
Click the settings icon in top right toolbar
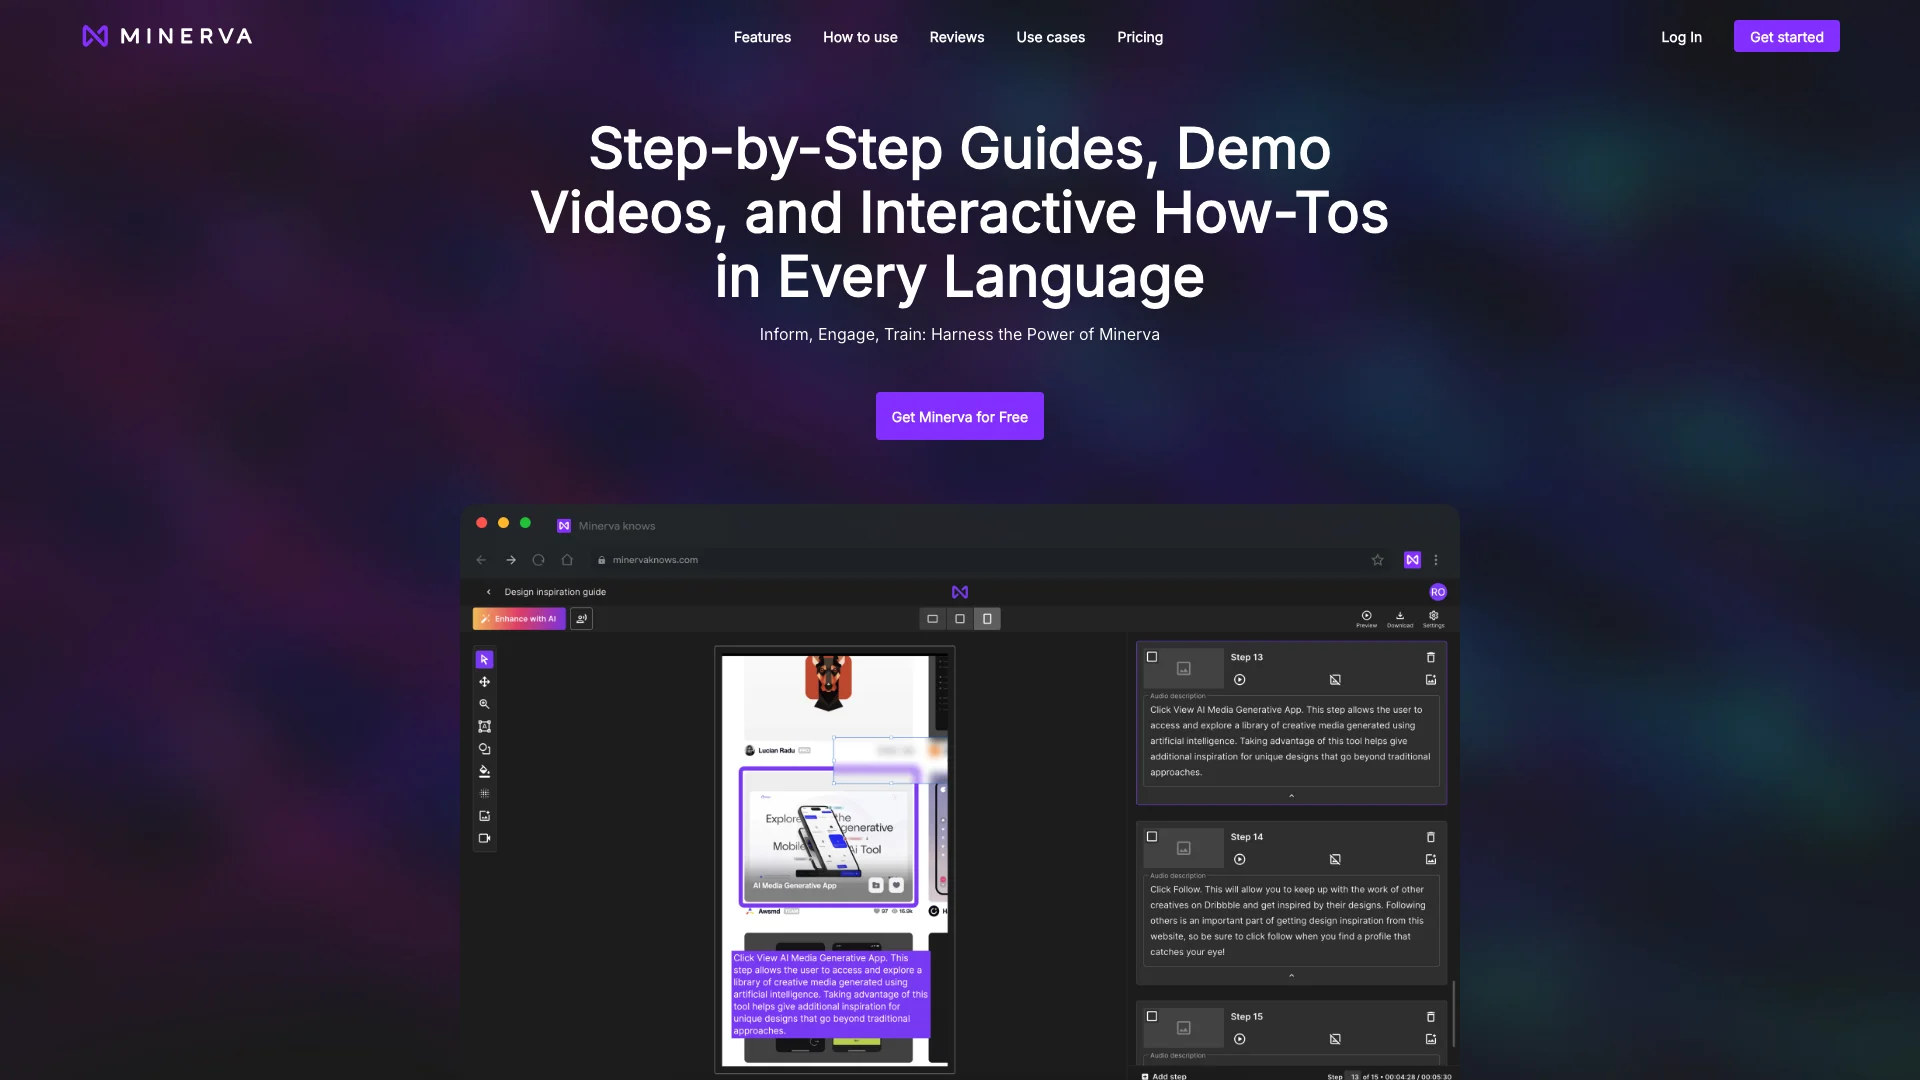point(1433,616)
